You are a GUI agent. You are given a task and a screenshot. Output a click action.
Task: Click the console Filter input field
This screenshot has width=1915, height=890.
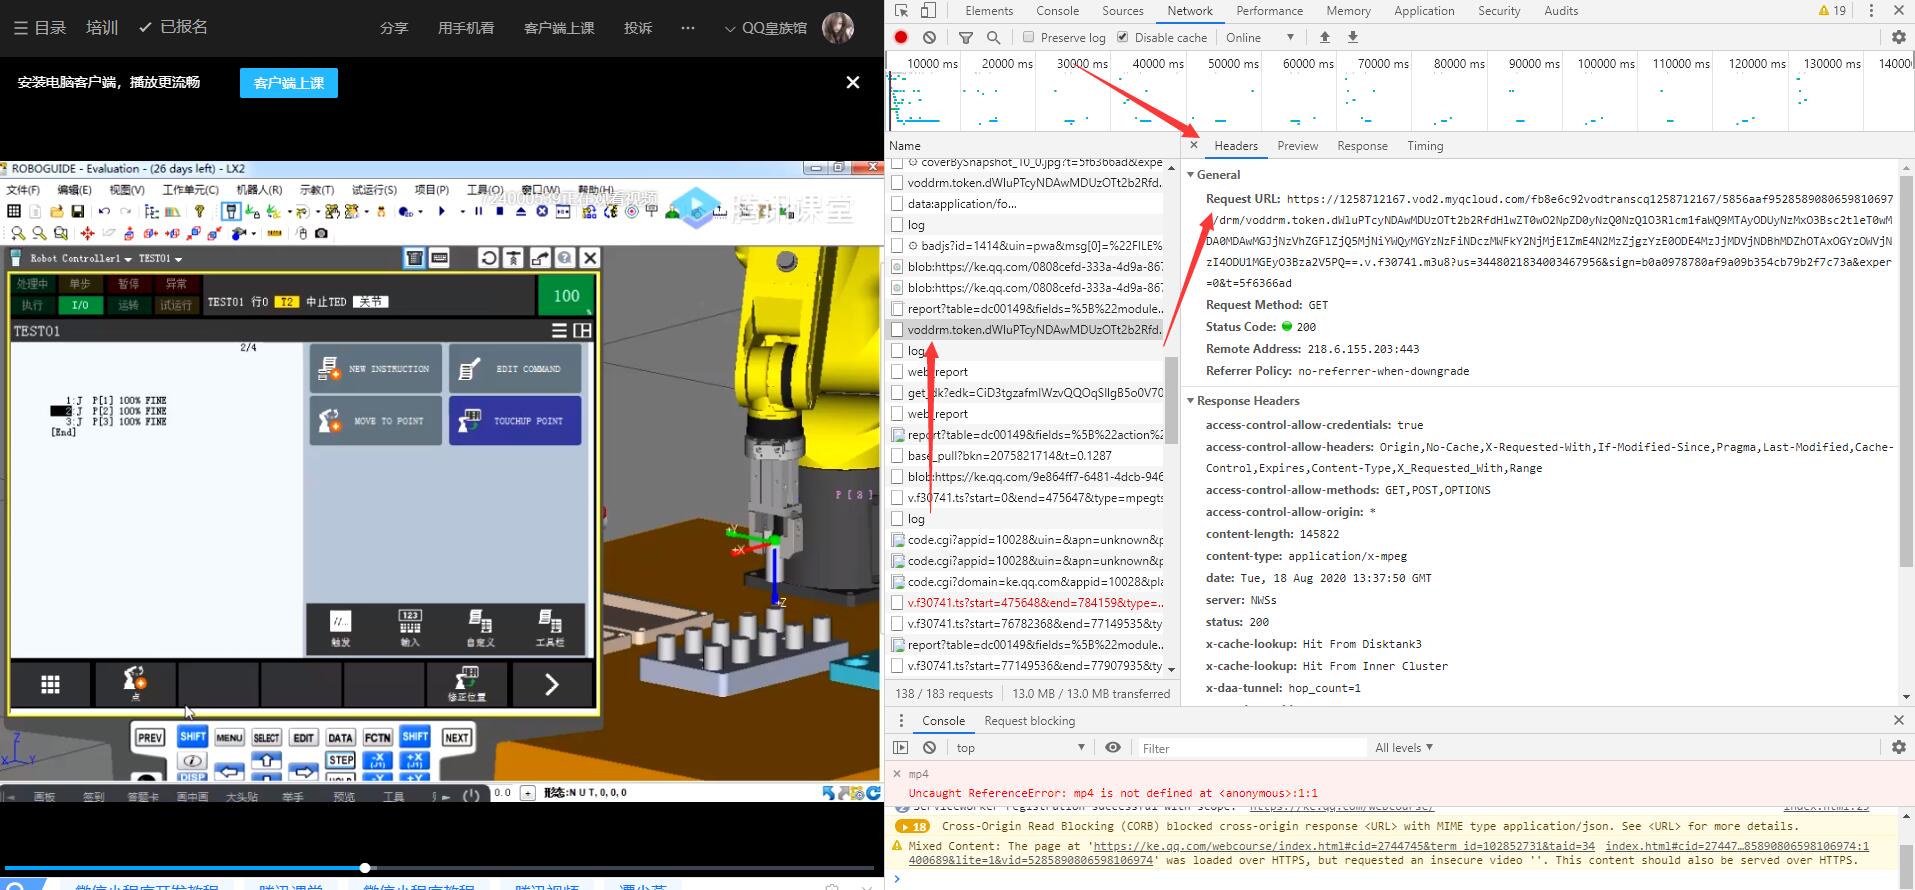click(x=1250, y=748)
